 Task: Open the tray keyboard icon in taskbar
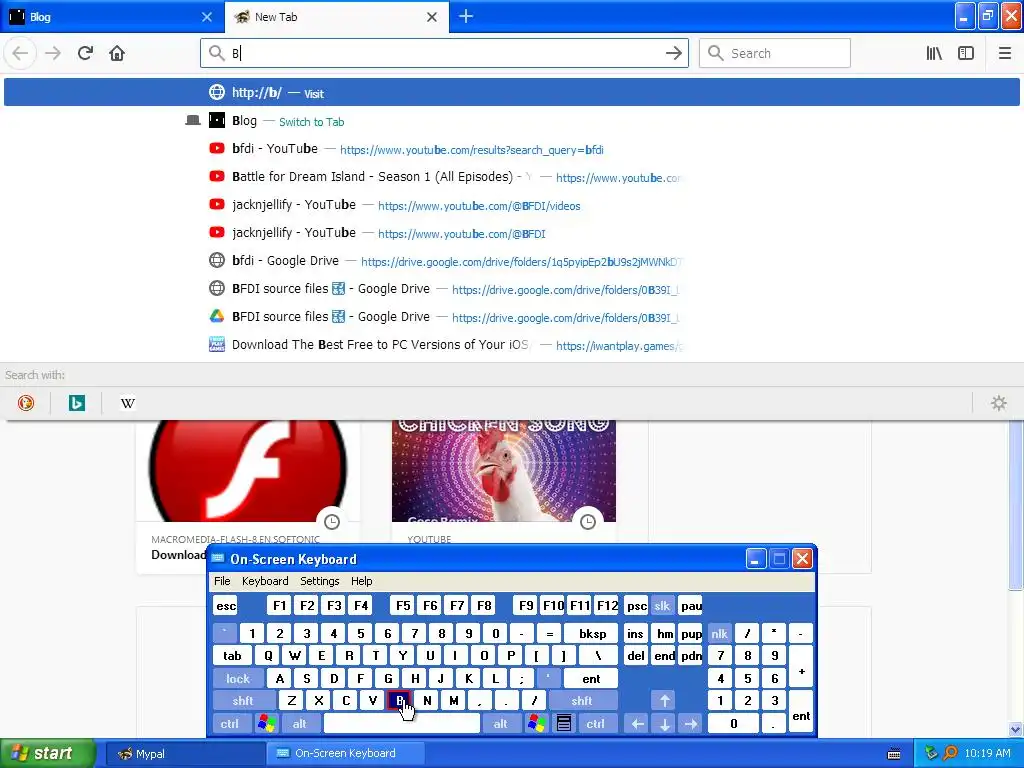(x=894, y=754)
